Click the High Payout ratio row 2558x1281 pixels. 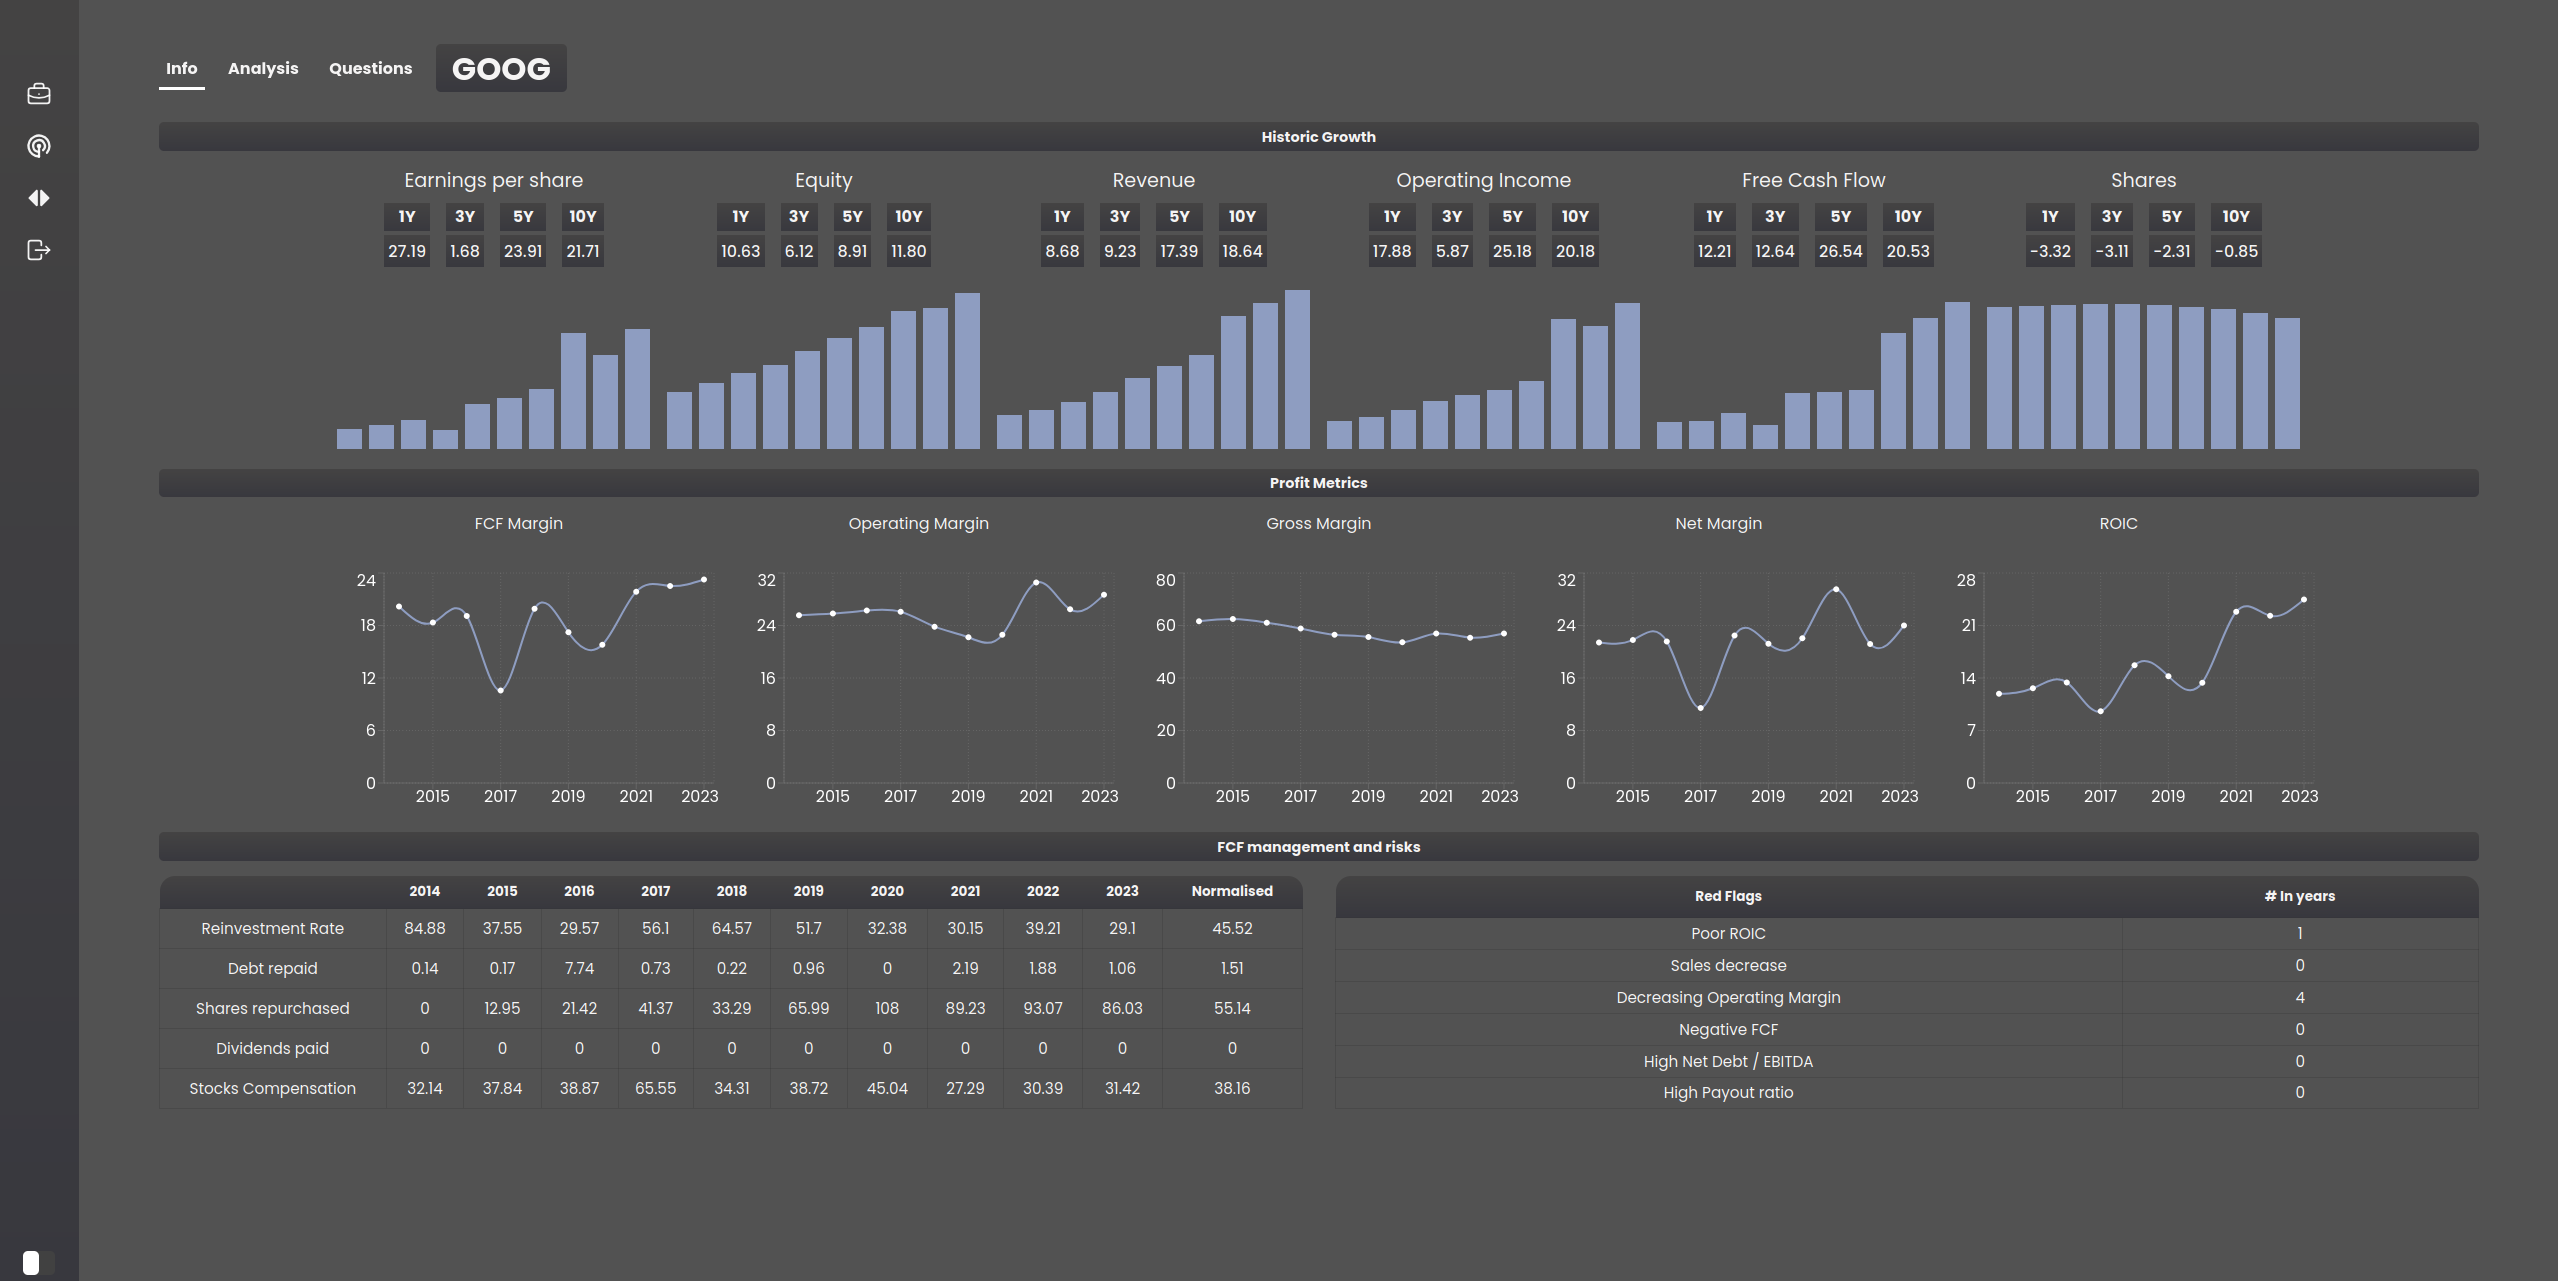pyautogui.click(x=1907, y=1092)
